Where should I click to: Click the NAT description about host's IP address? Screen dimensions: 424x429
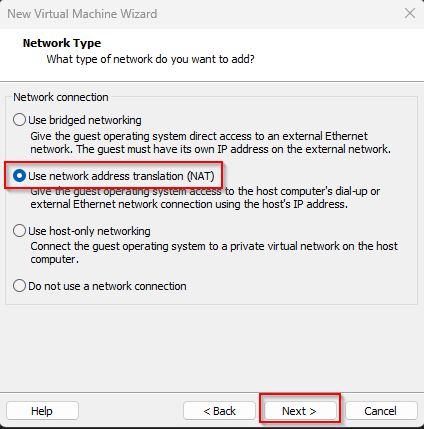click(x=205, y=197)
